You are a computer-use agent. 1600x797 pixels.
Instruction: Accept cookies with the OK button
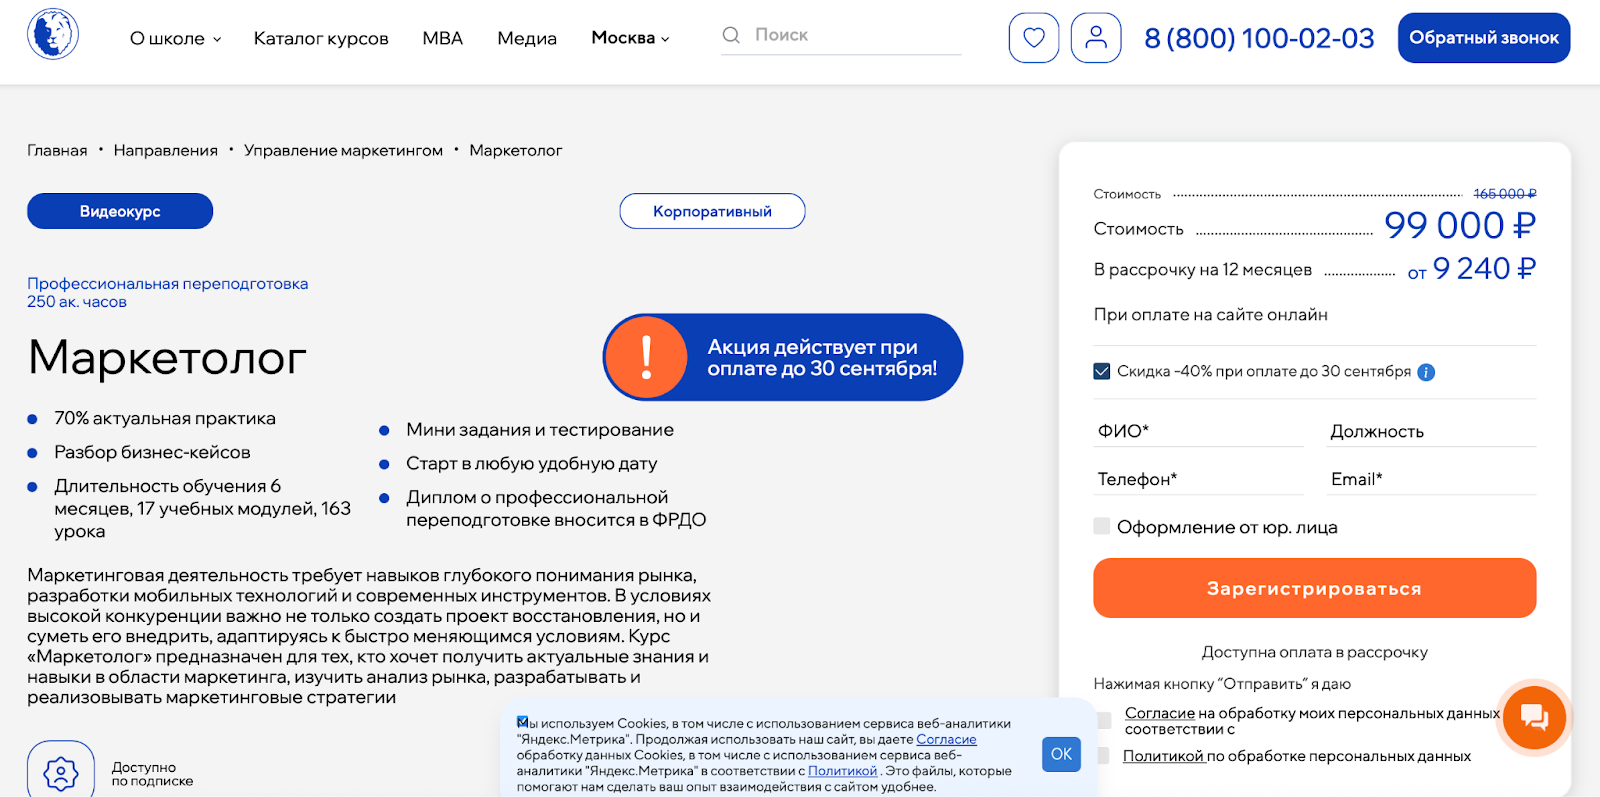click(1061, 754)
